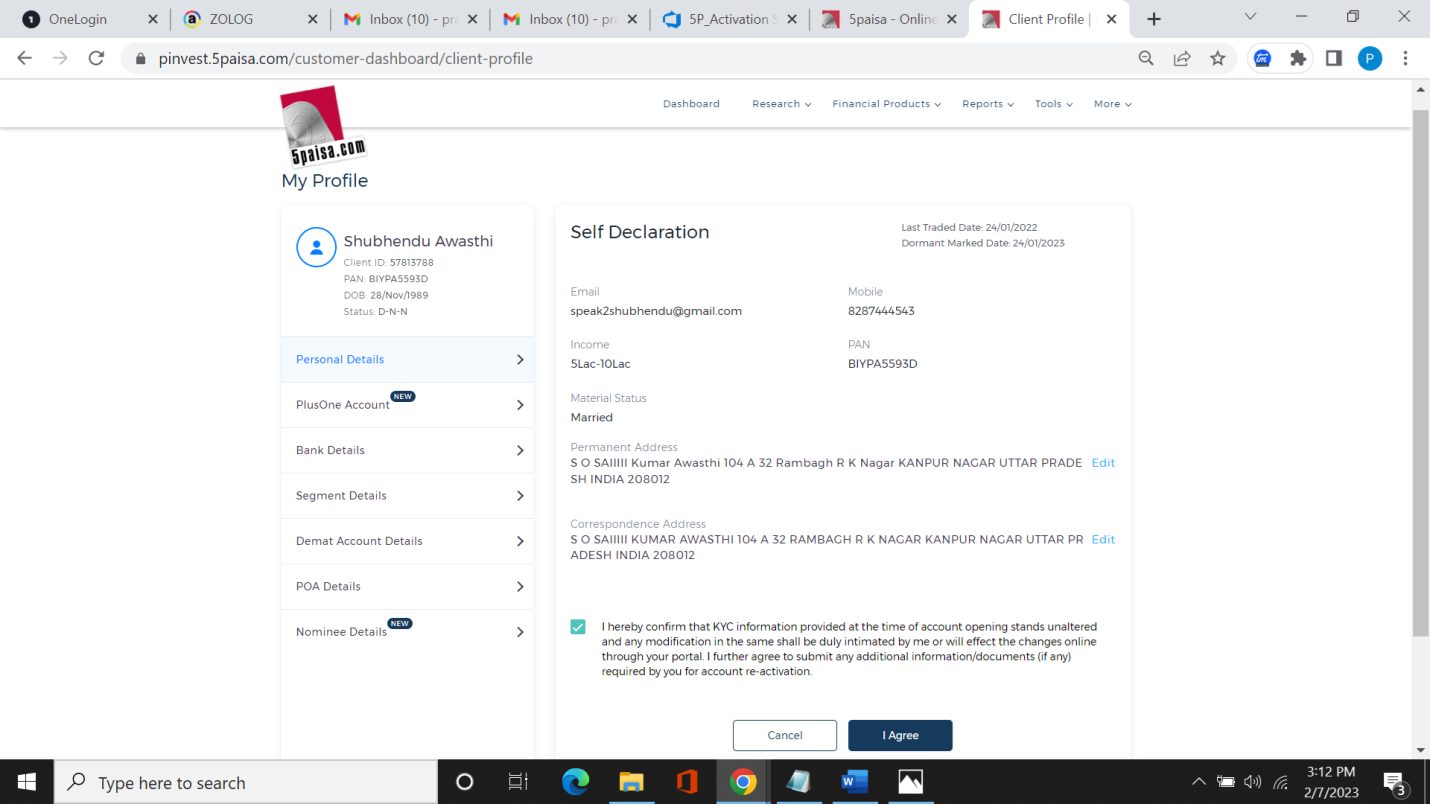Edit the Correspondence Address
Image resolution: width=1430 pixels, height=804 pixels.
[x=1103, y=539]
